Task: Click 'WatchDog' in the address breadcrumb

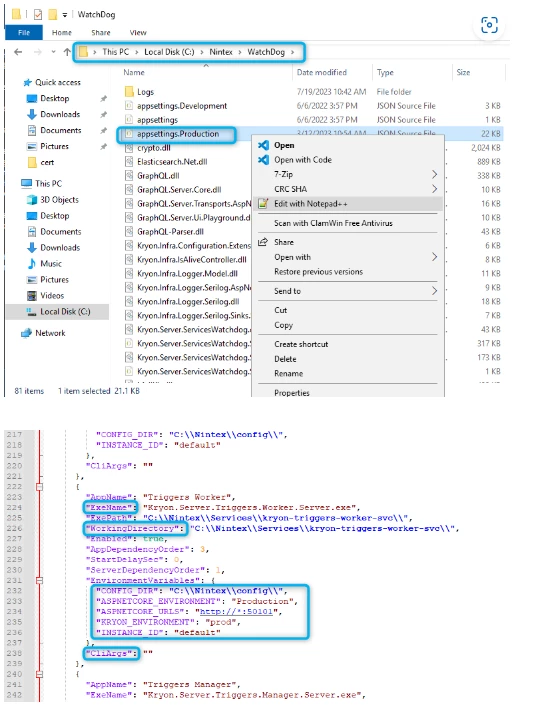Action: pos(266,52)
